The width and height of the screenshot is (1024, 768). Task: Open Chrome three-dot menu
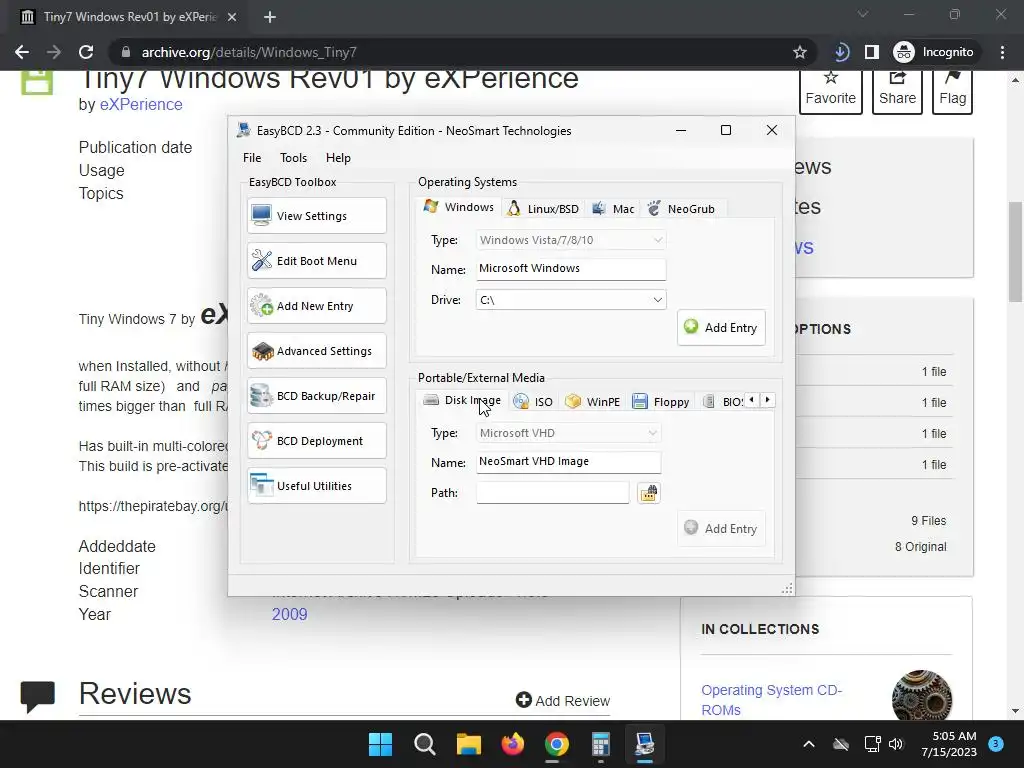click(x=1002, y=52)
